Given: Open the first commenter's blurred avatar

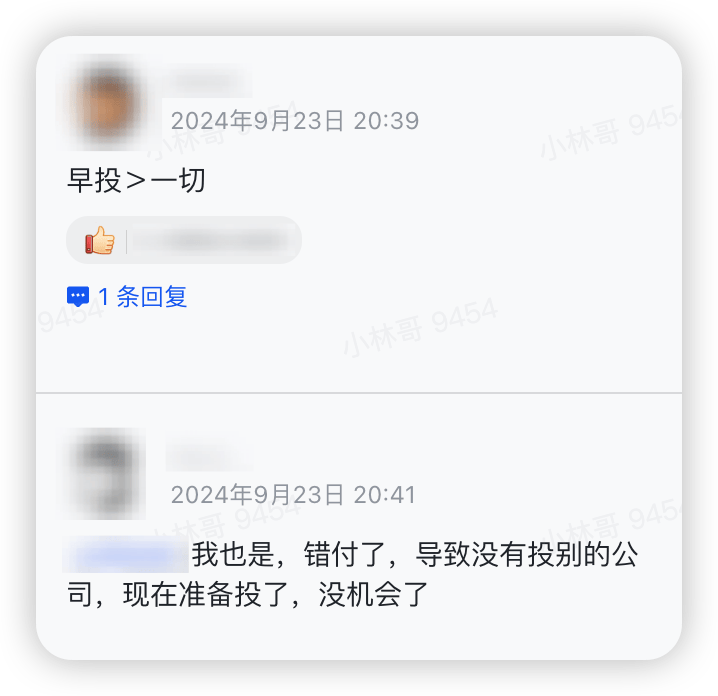Looking at the screenshot, I should [x=107, y=103].
